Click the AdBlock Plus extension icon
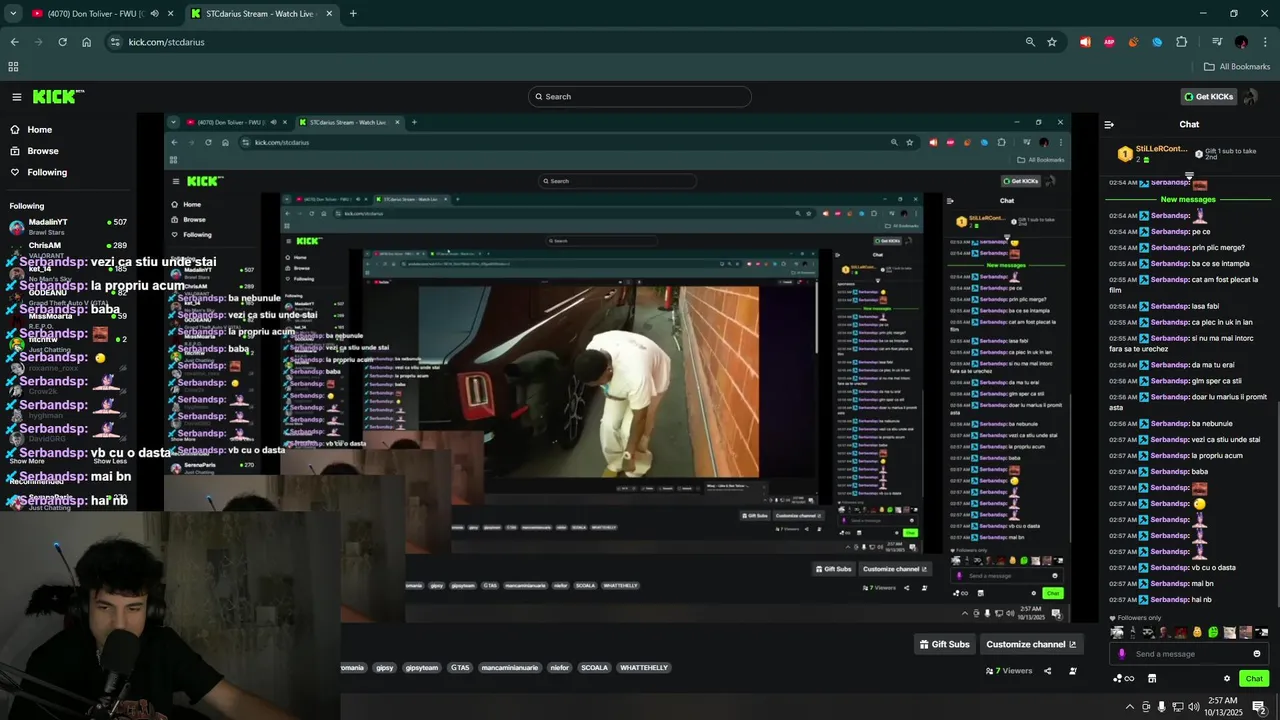 click(1109, 42)
